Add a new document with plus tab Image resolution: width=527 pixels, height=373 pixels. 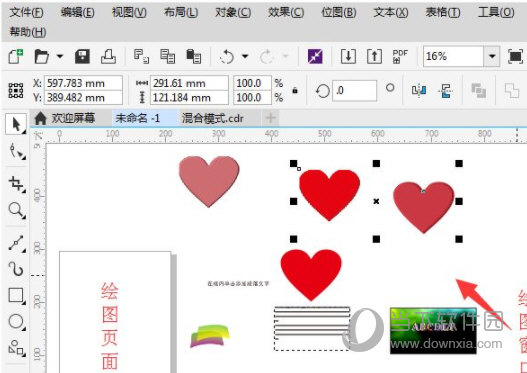pos(271,118)
